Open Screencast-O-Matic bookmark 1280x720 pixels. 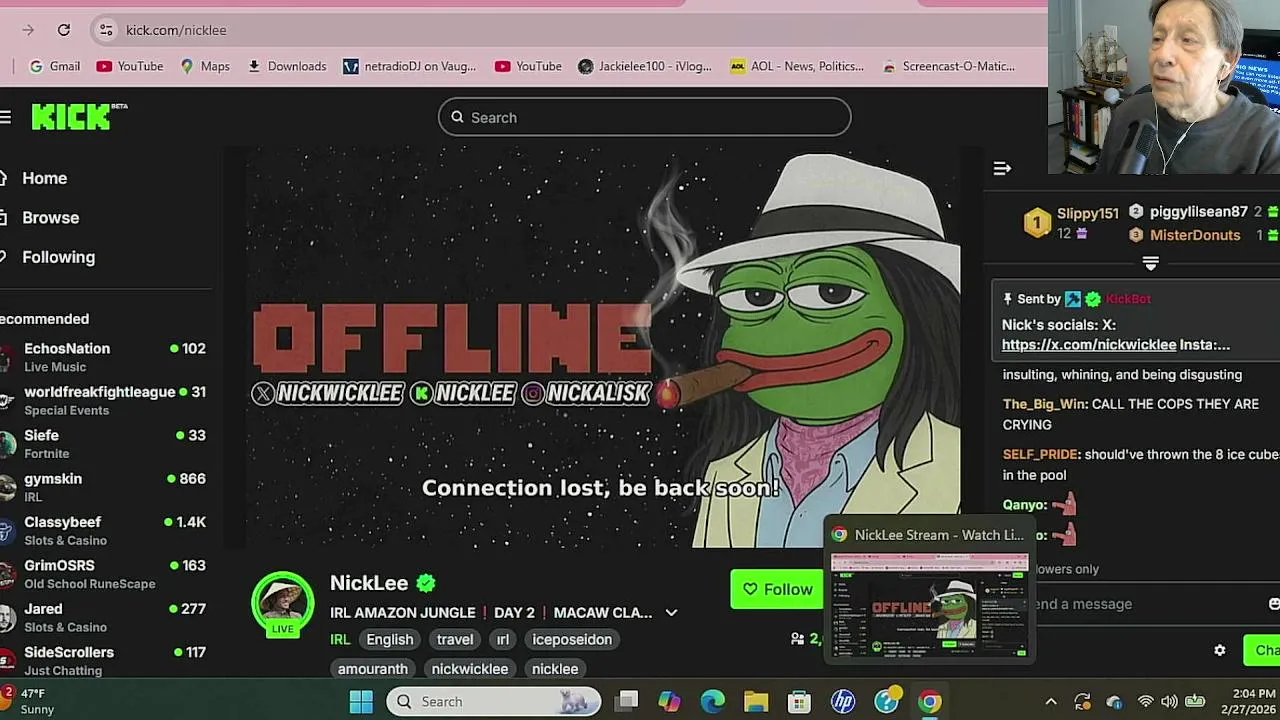pos(948,66)
